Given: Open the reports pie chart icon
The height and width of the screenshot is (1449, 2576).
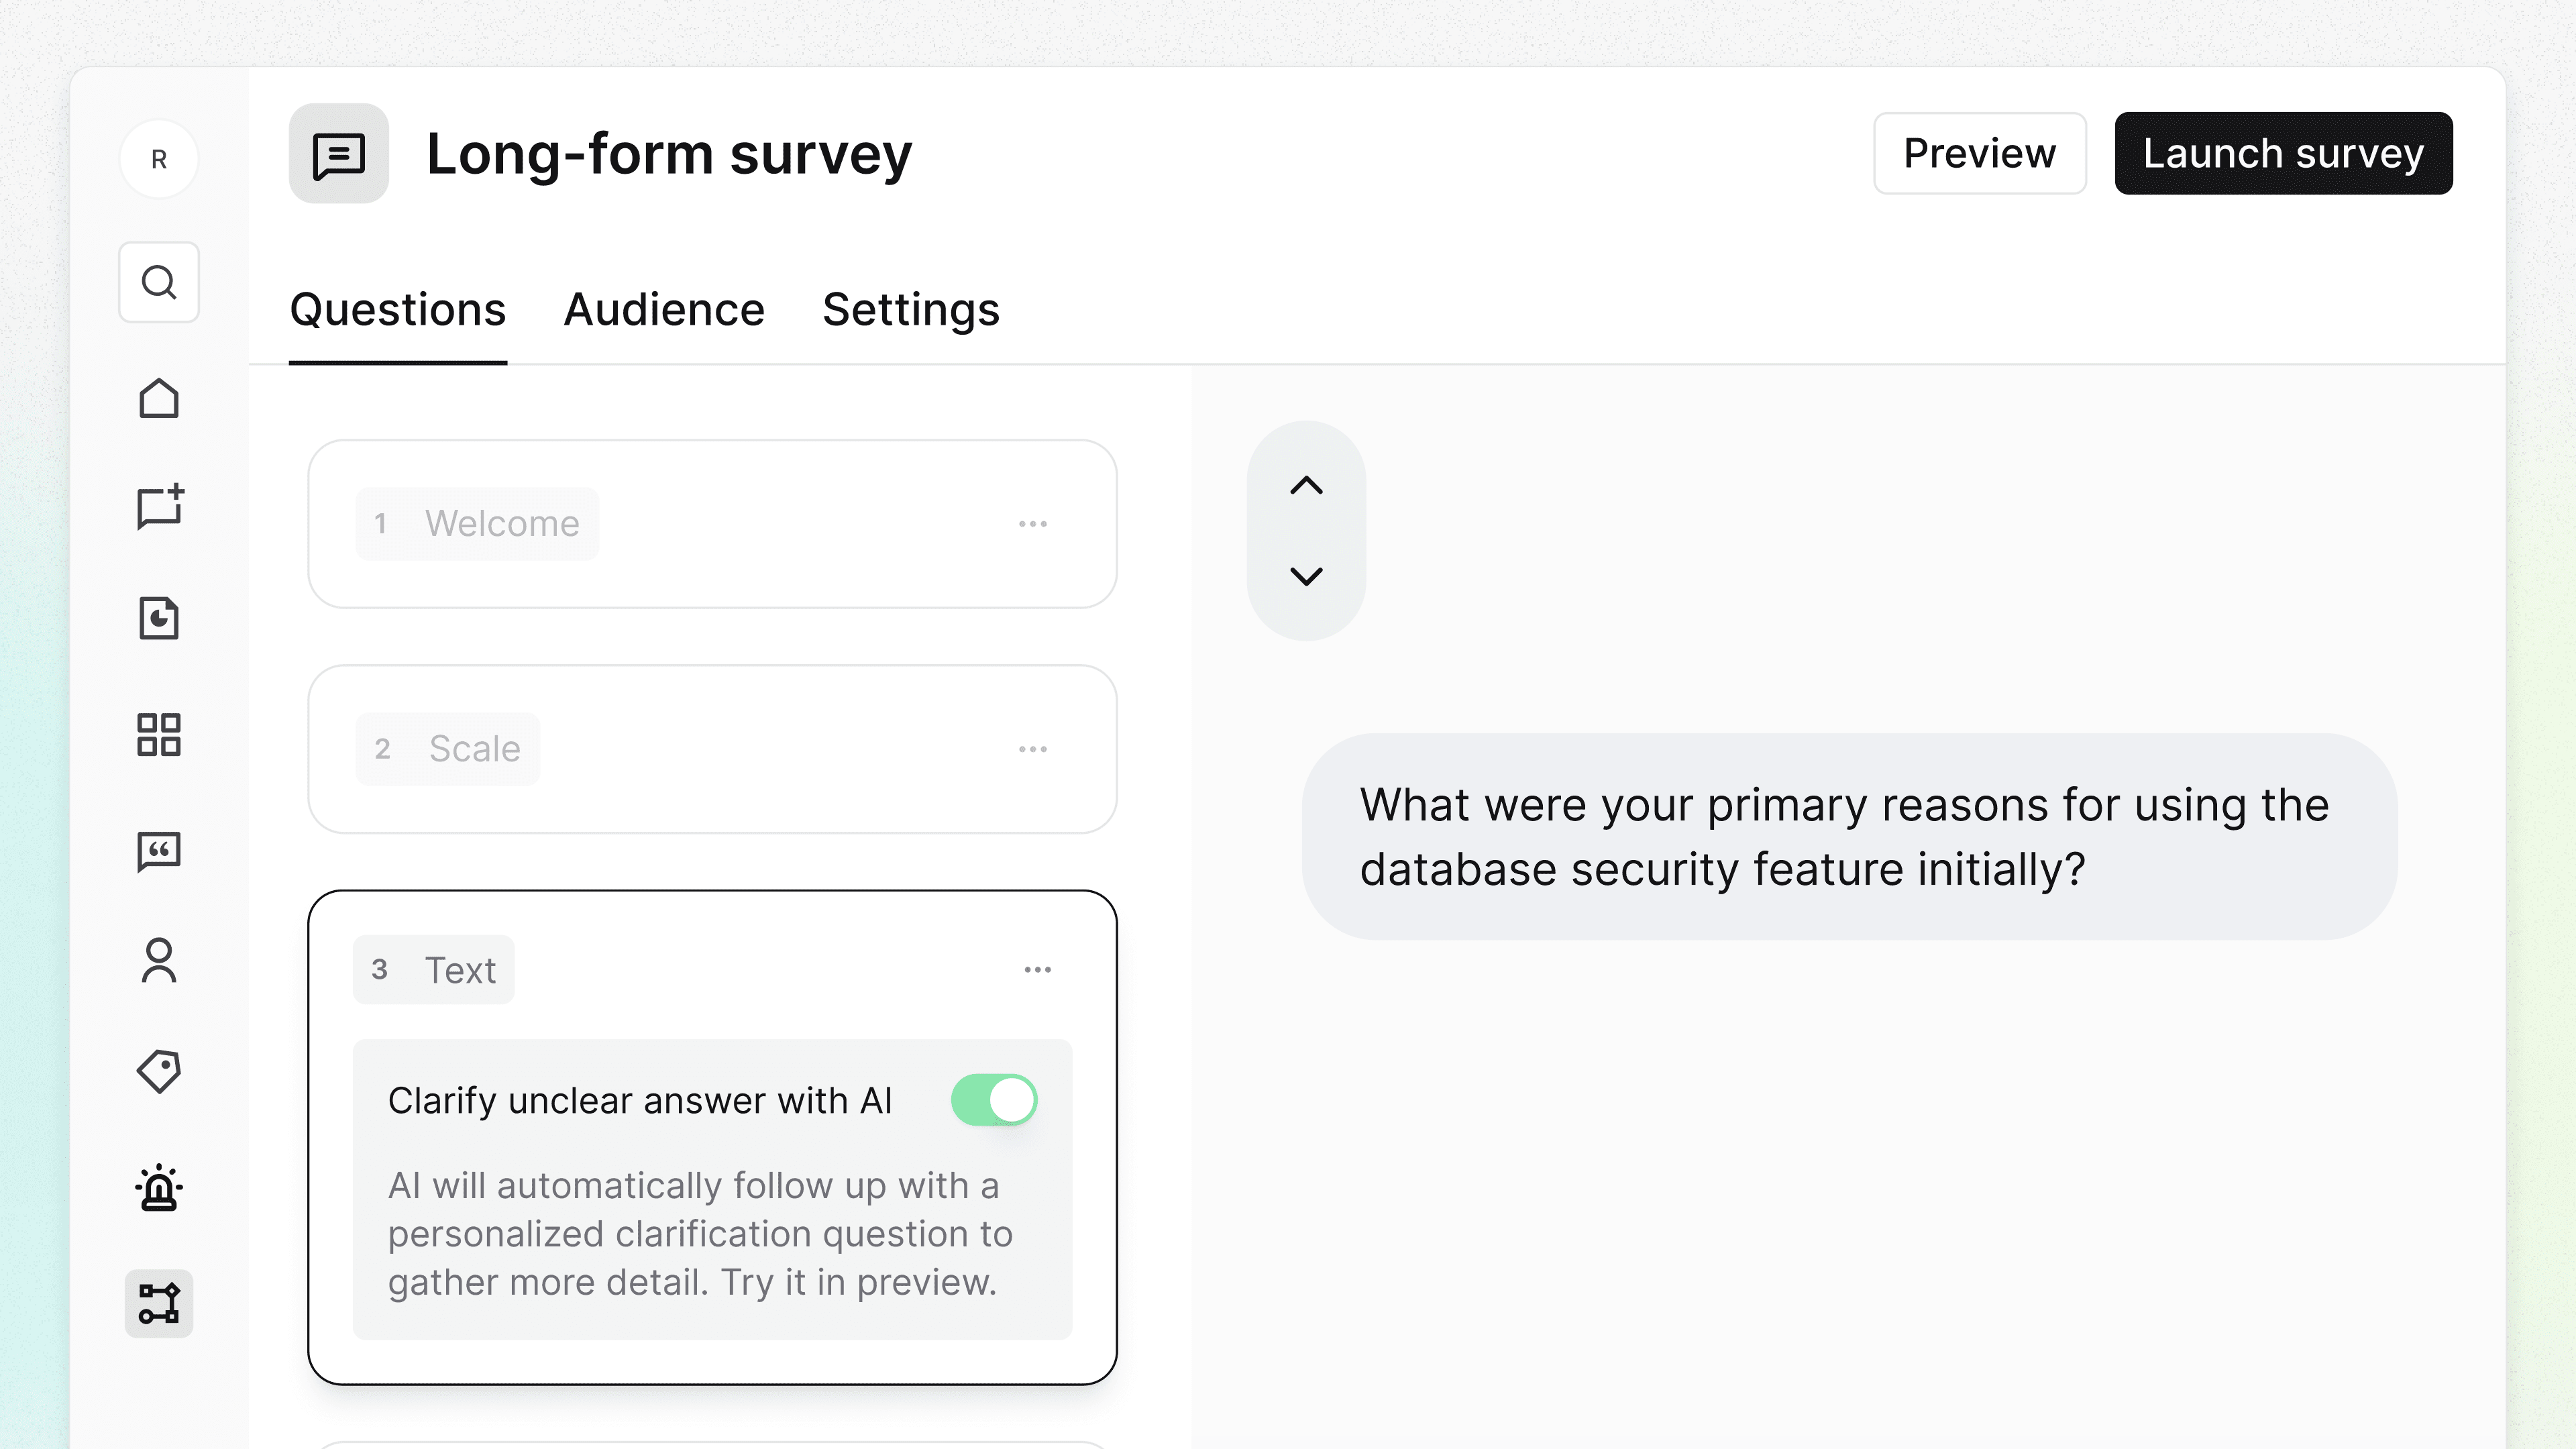Looking at the screenshot, I should (158, 617).
